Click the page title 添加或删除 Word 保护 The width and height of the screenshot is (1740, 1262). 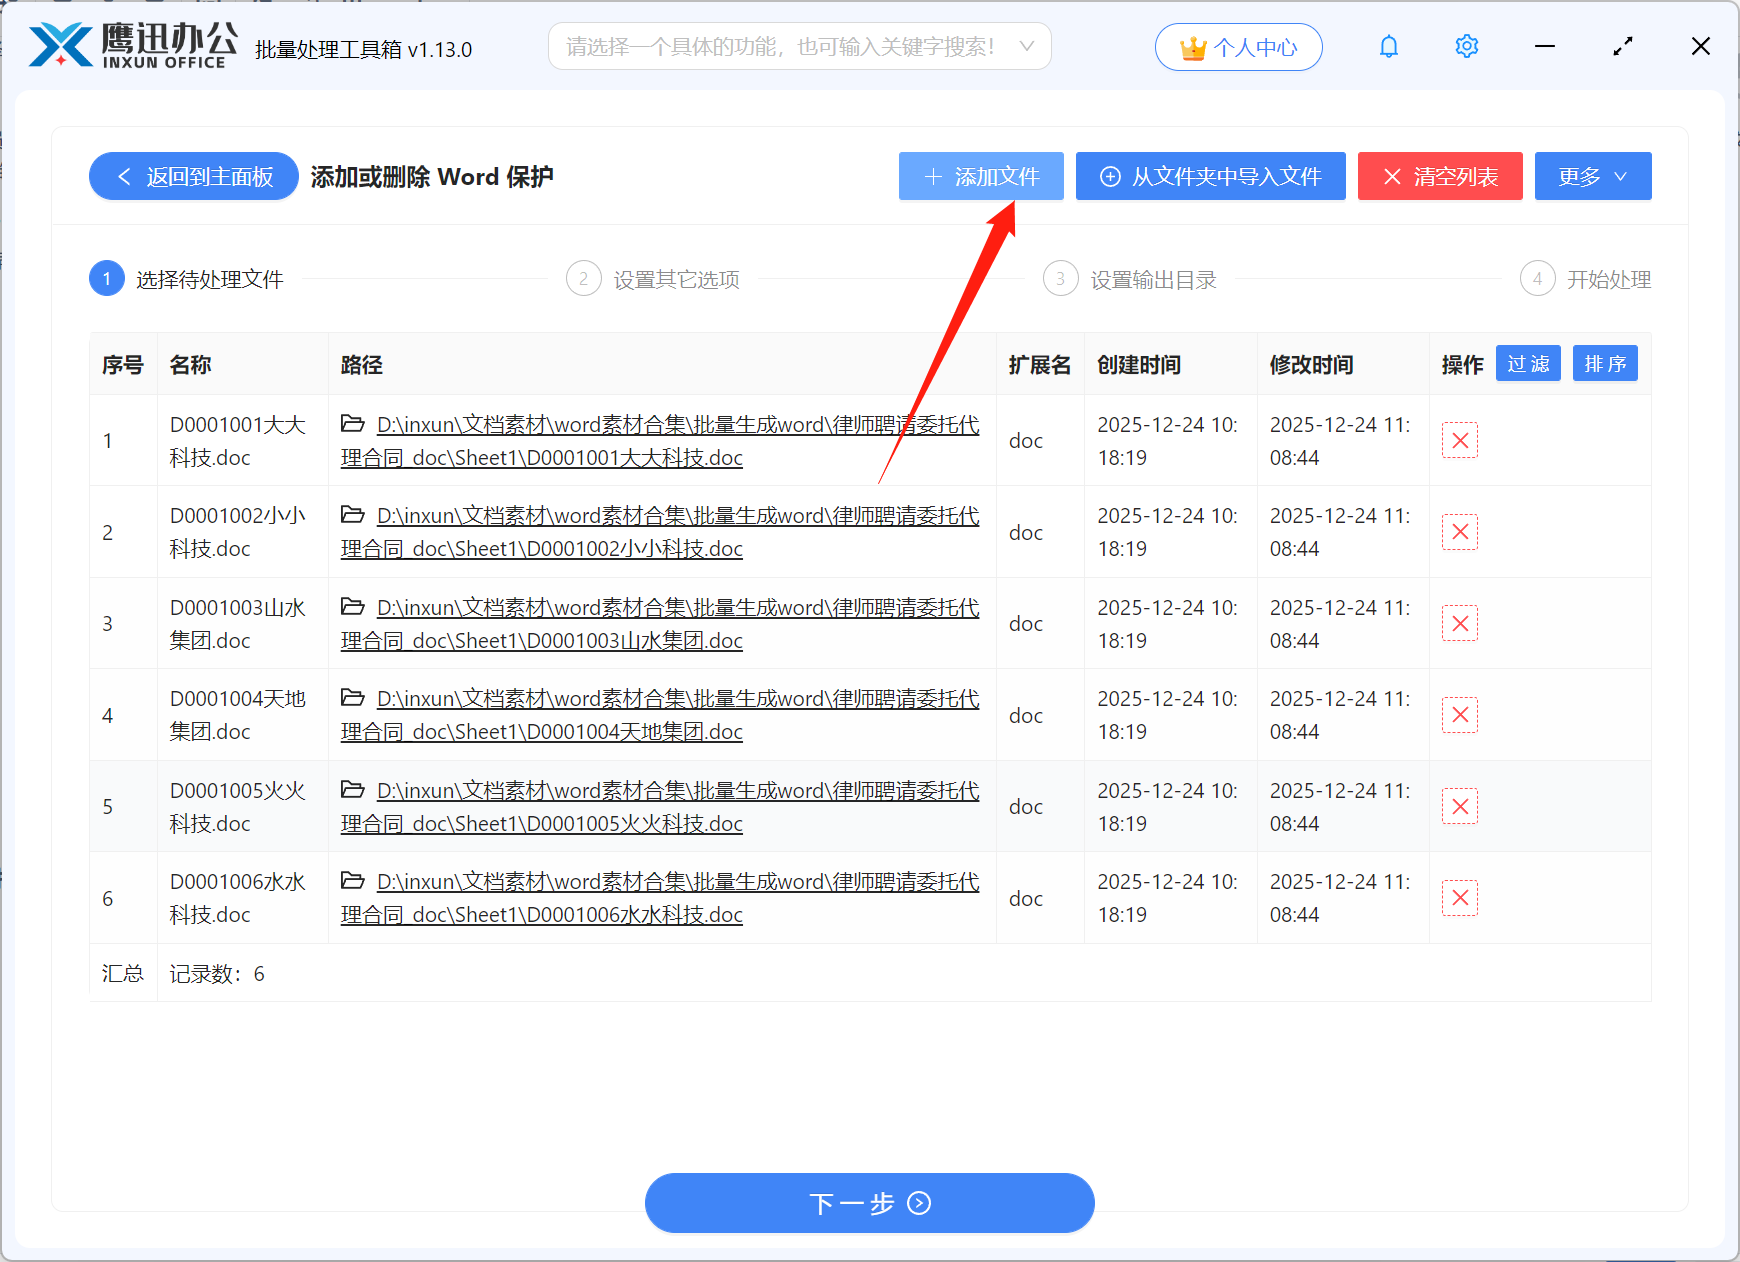point(432,177)
